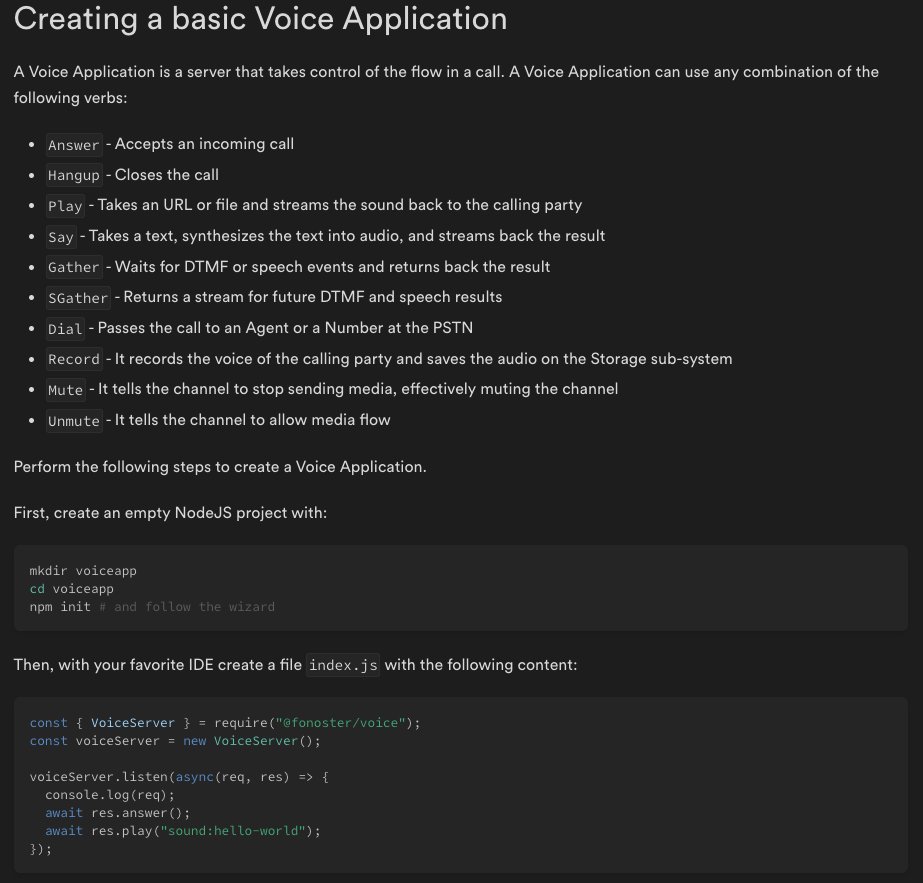Click the "voiceServer.listen(async(req, res)" code line
The width and height of the screenshot is (923, 883).
(179, 777)
